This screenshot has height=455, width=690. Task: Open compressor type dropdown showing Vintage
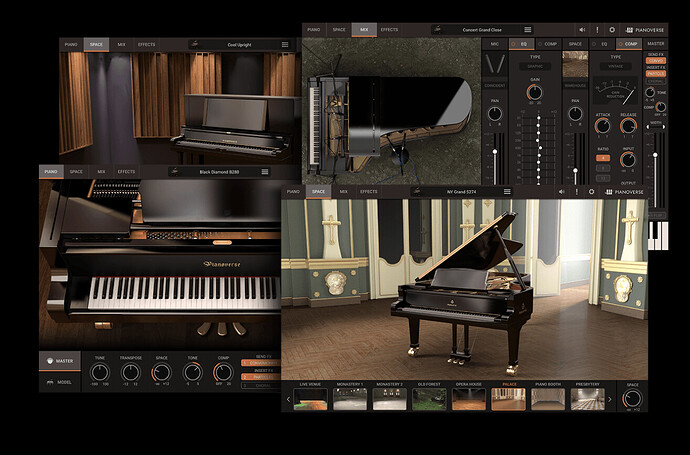(616, 66)
